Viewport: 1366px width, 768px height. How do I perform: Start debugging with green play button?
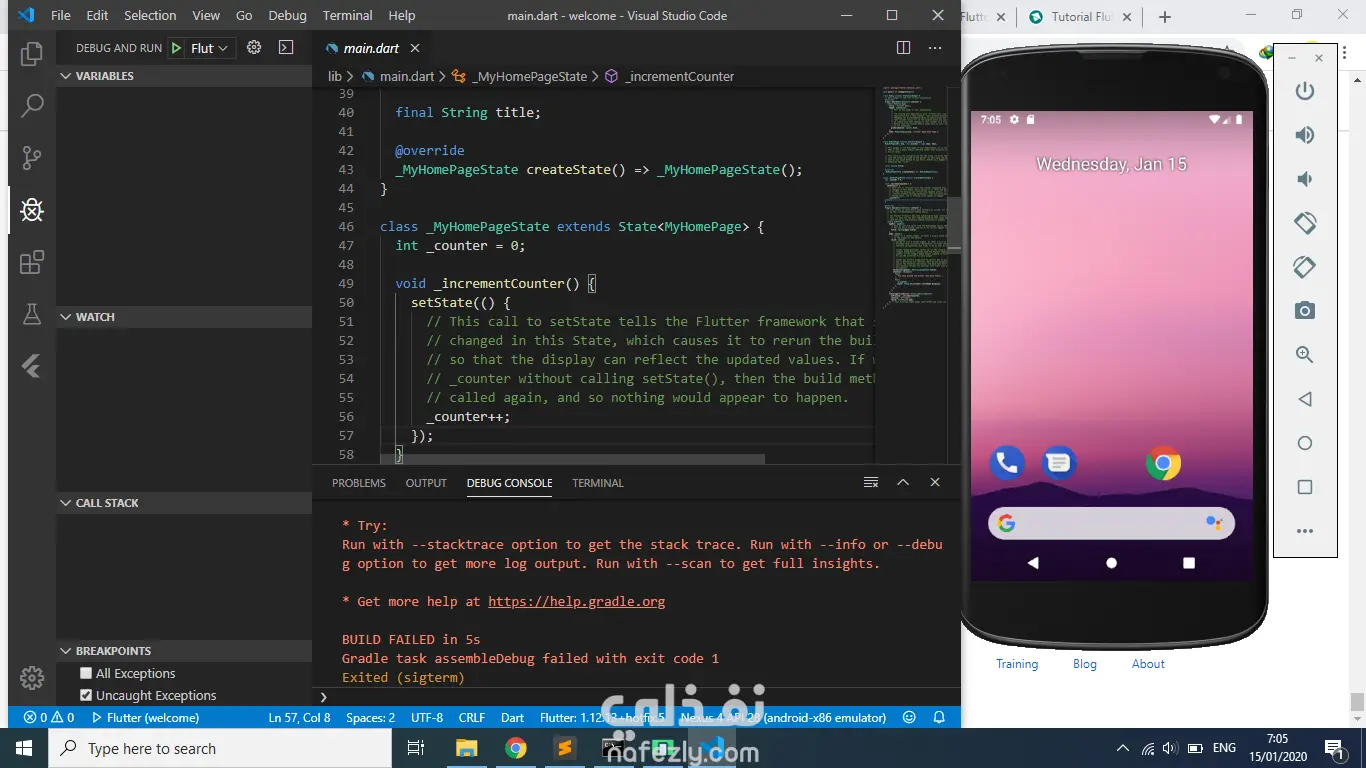(x=176, y=48)
